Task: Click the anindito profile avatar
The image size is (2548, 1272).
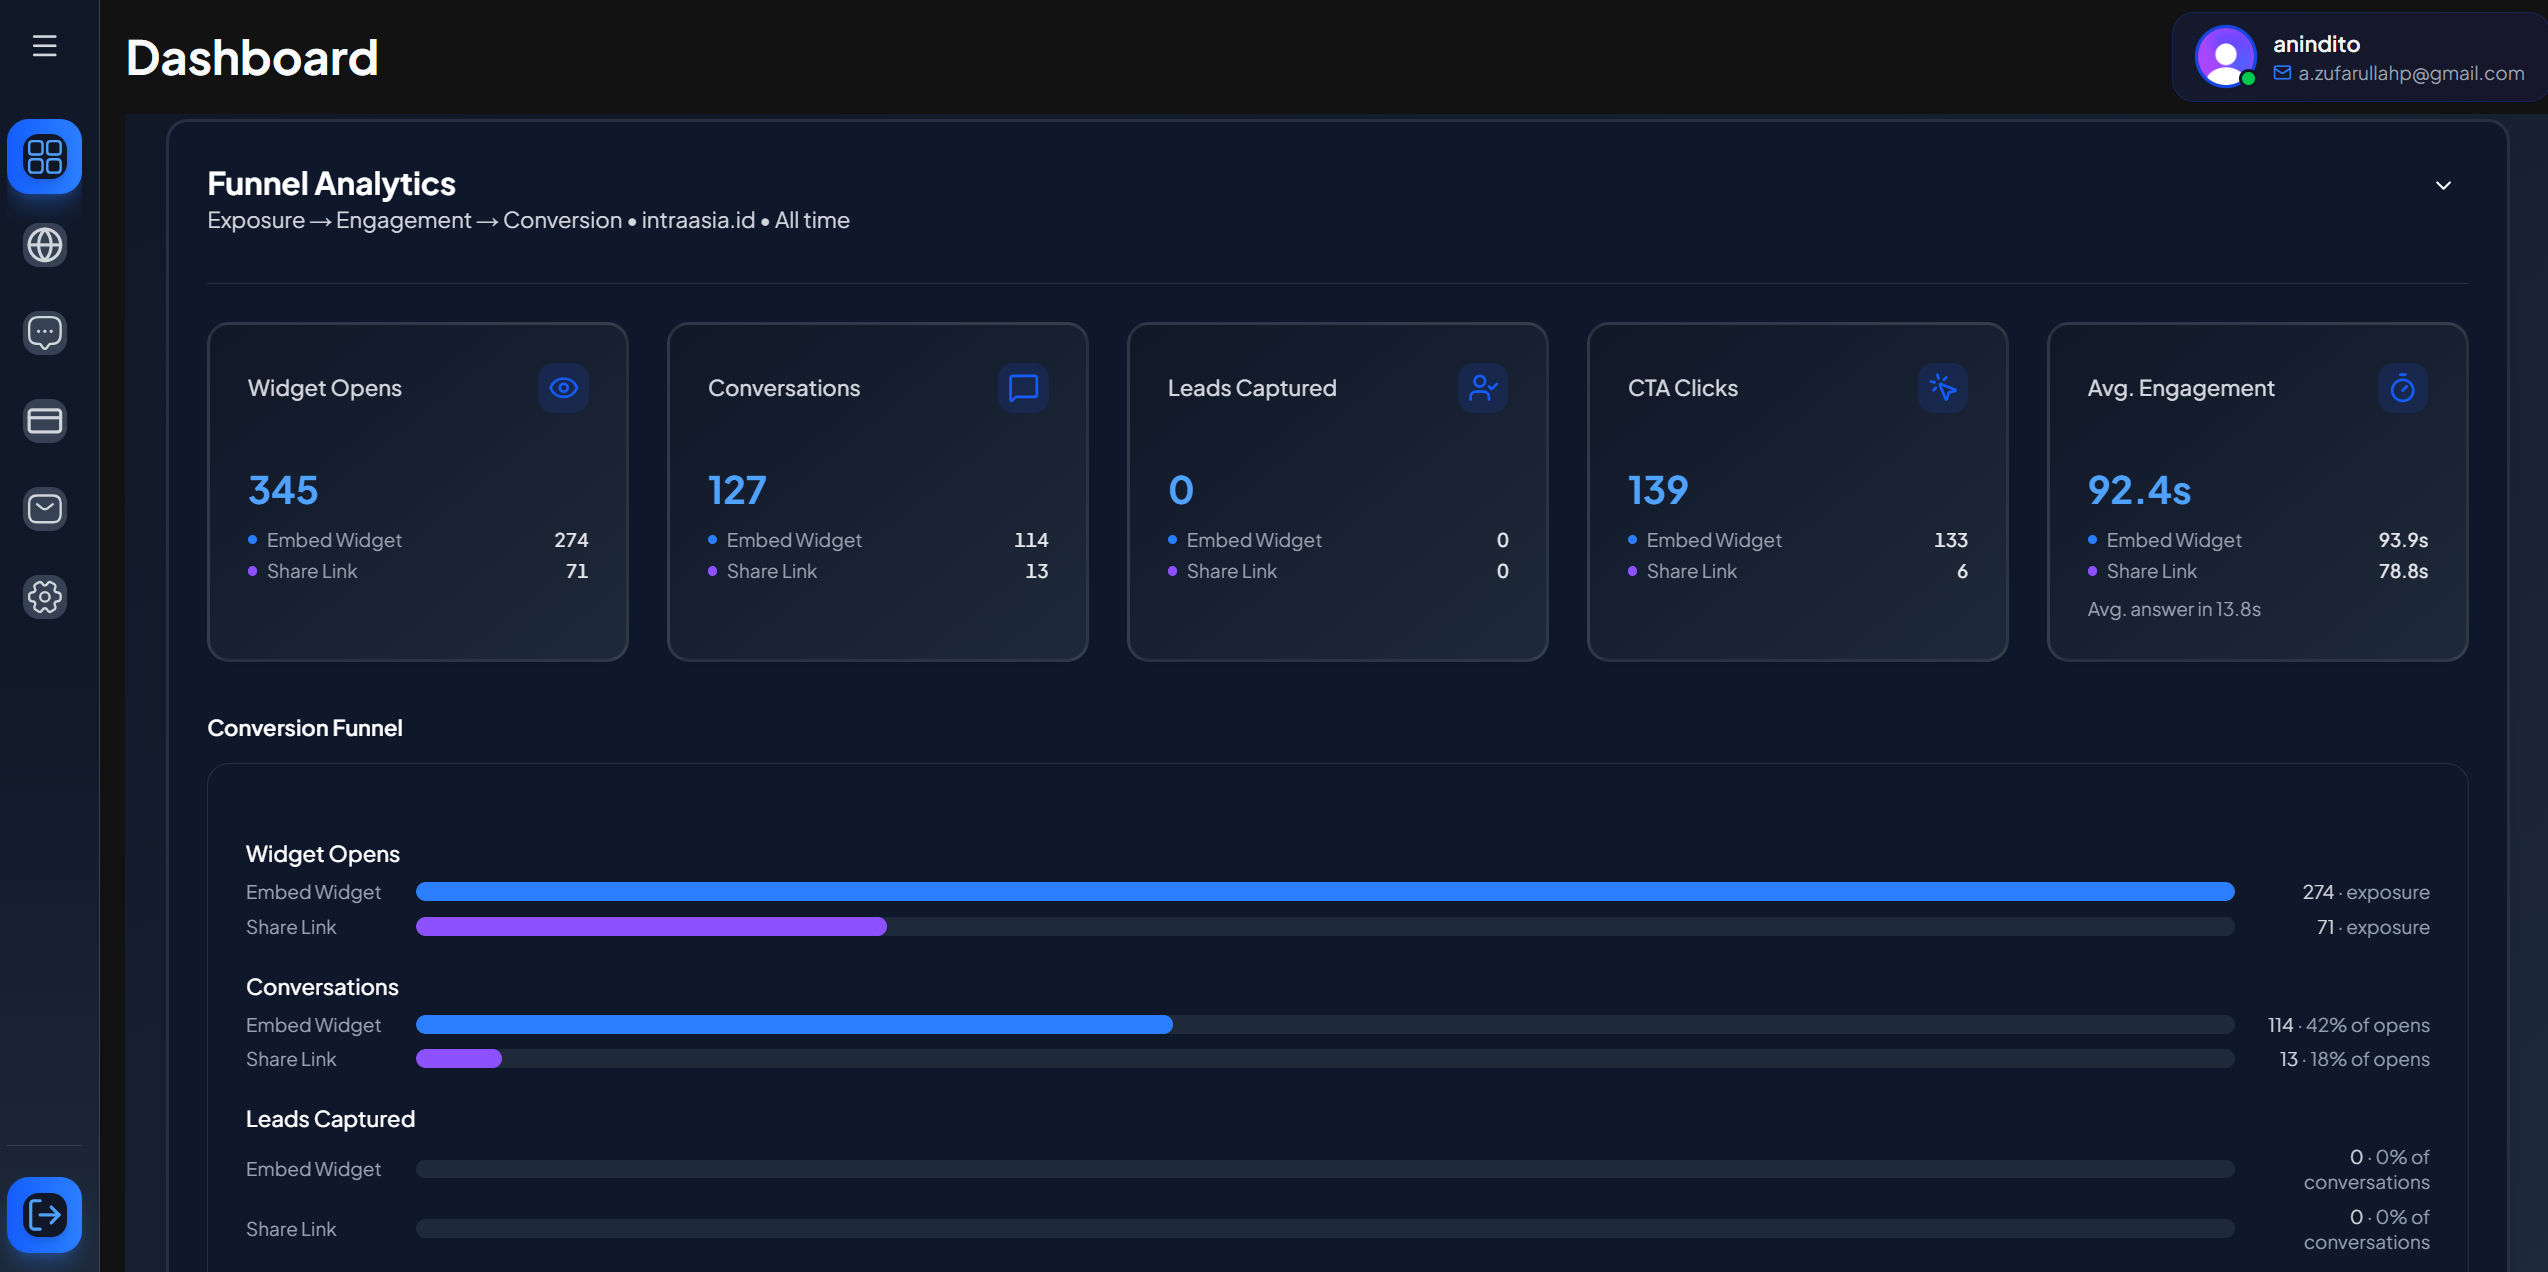Action: [2225, 57]
